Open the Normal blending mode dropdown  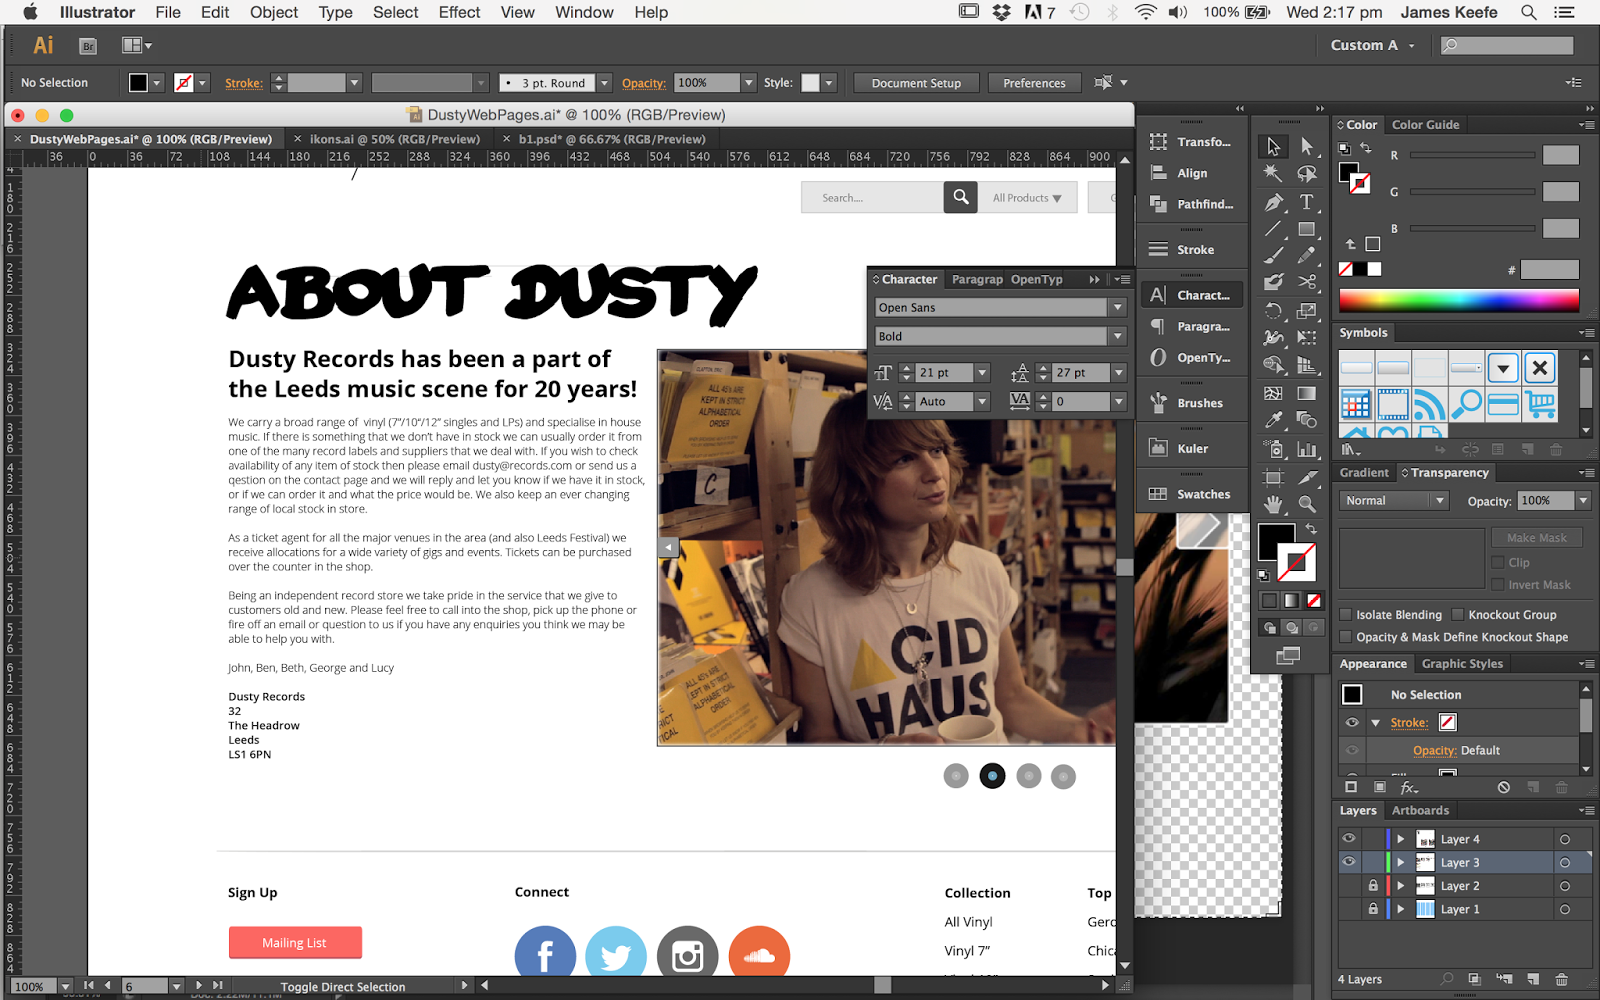pos(1394,501)
